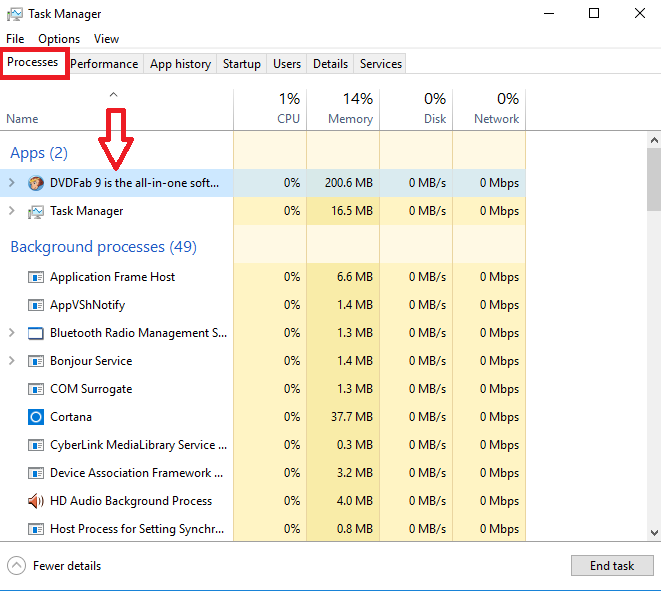Switch to the Users tab
Viewport: 663px width, 591px height.
click(287, 64)
